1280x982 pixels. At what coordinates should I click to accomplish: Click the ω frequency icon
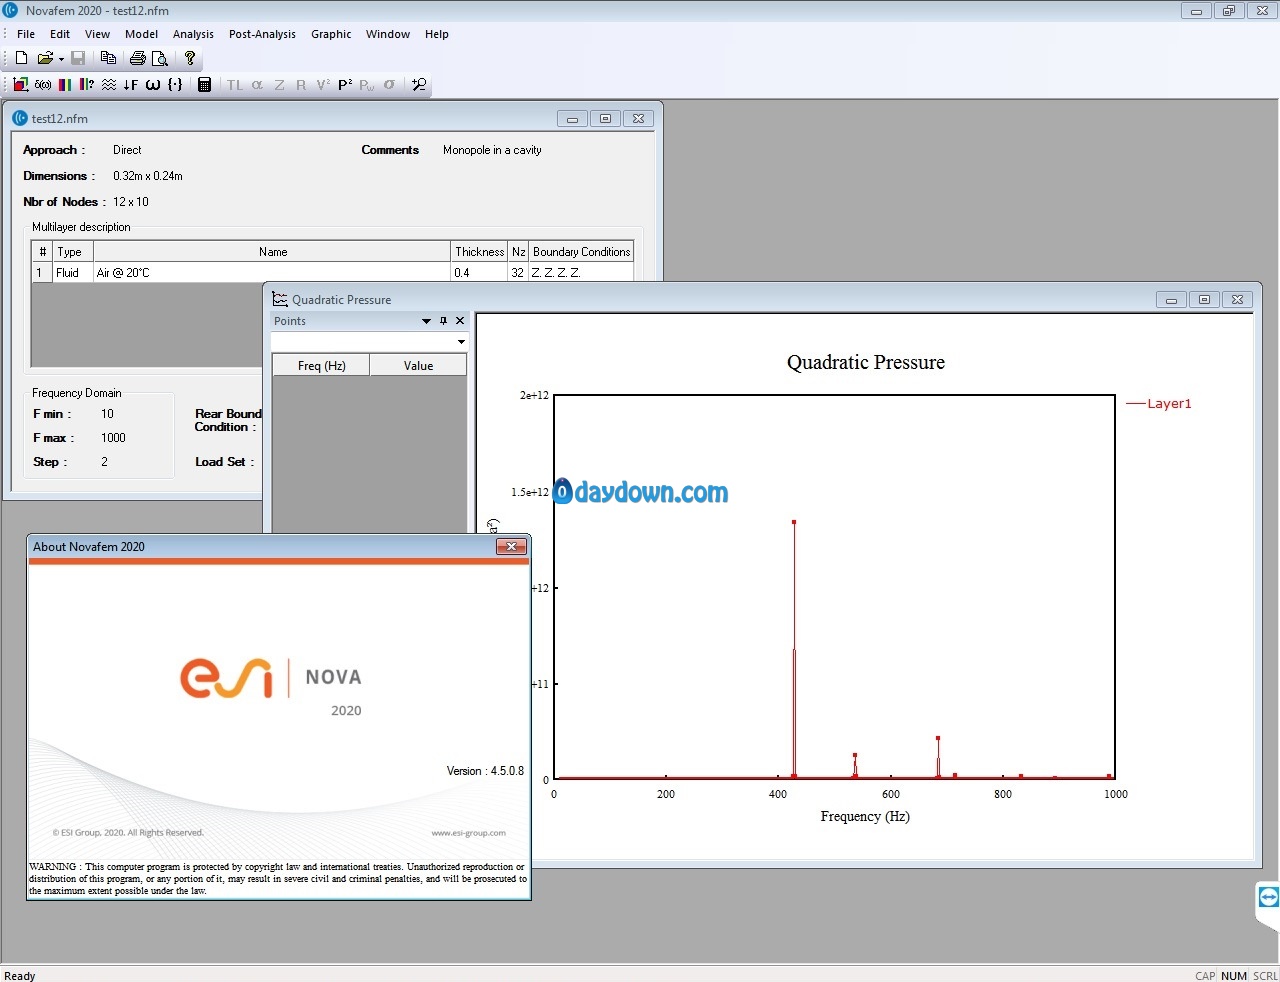(153, 85)
